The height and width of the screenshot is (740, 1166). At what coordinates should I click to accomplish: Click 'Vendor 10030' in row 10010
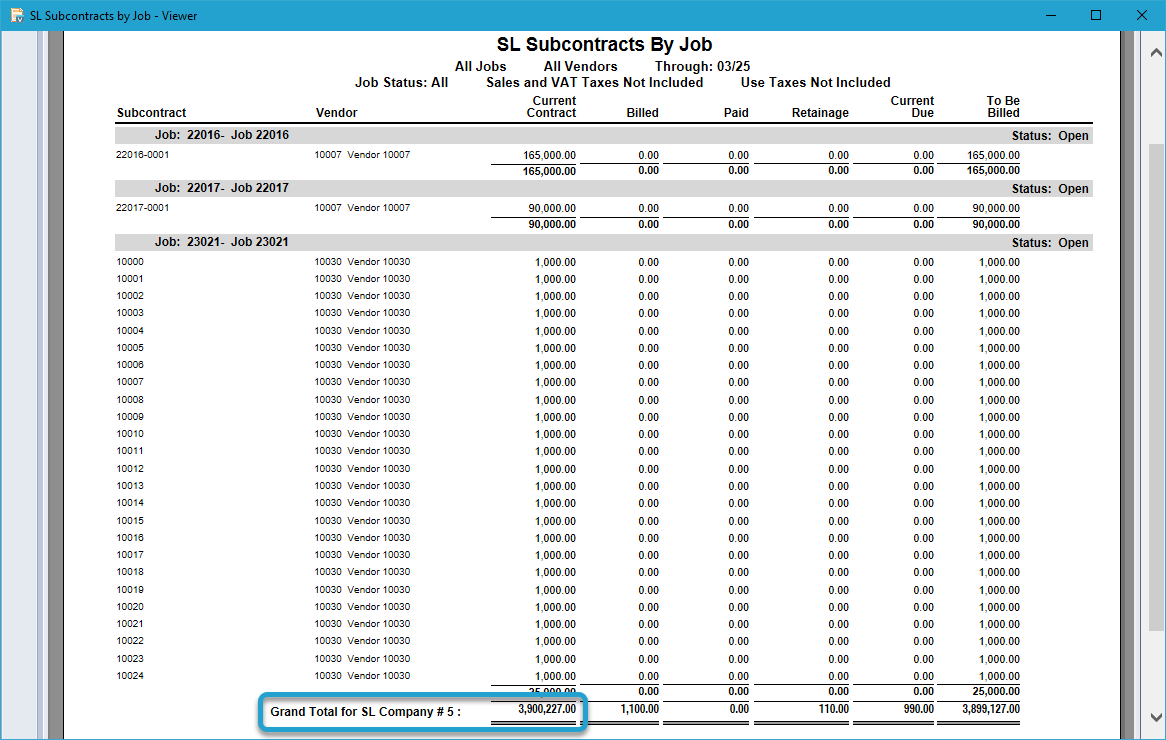379,434
